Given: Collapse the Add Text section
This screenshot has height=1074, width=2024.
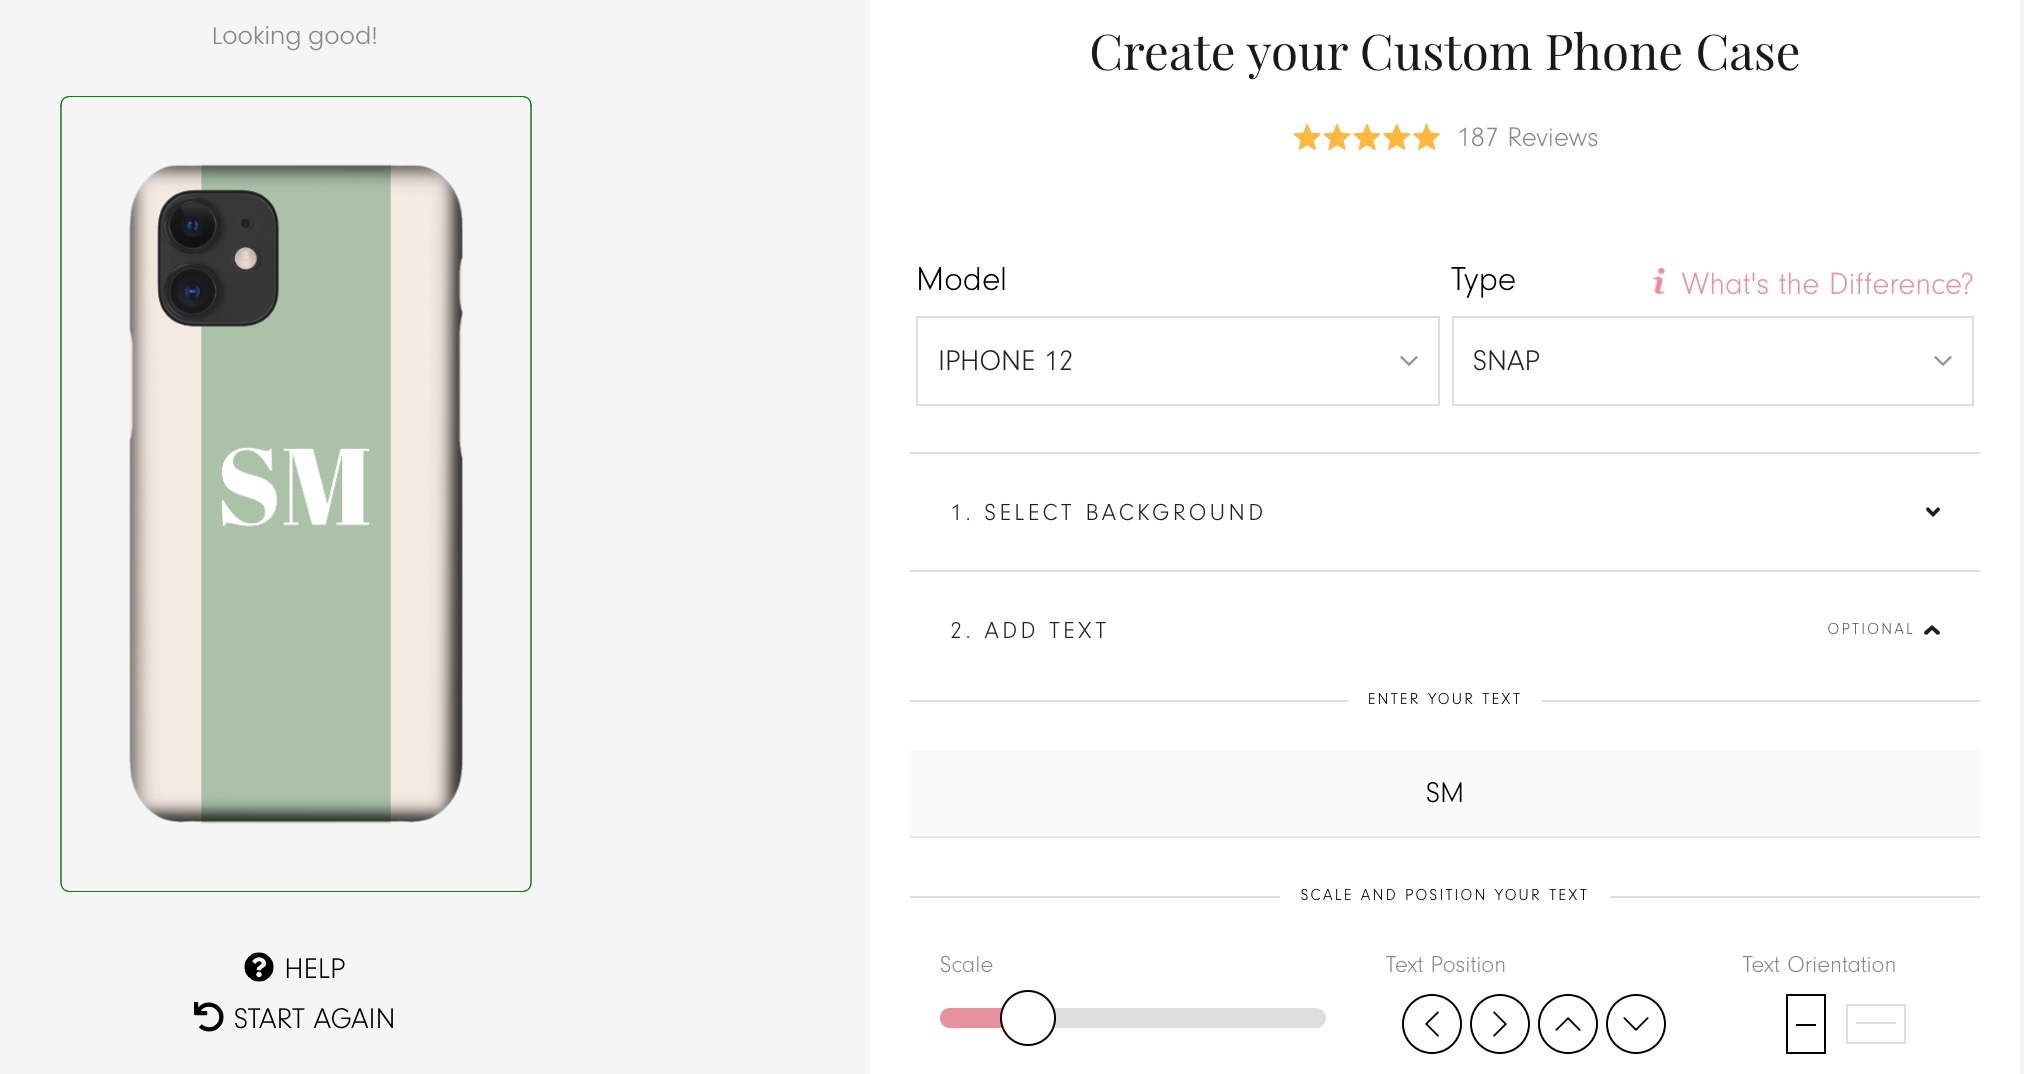Looking at the screenshot, I should pyautogui.click(x=1932, y=630).
